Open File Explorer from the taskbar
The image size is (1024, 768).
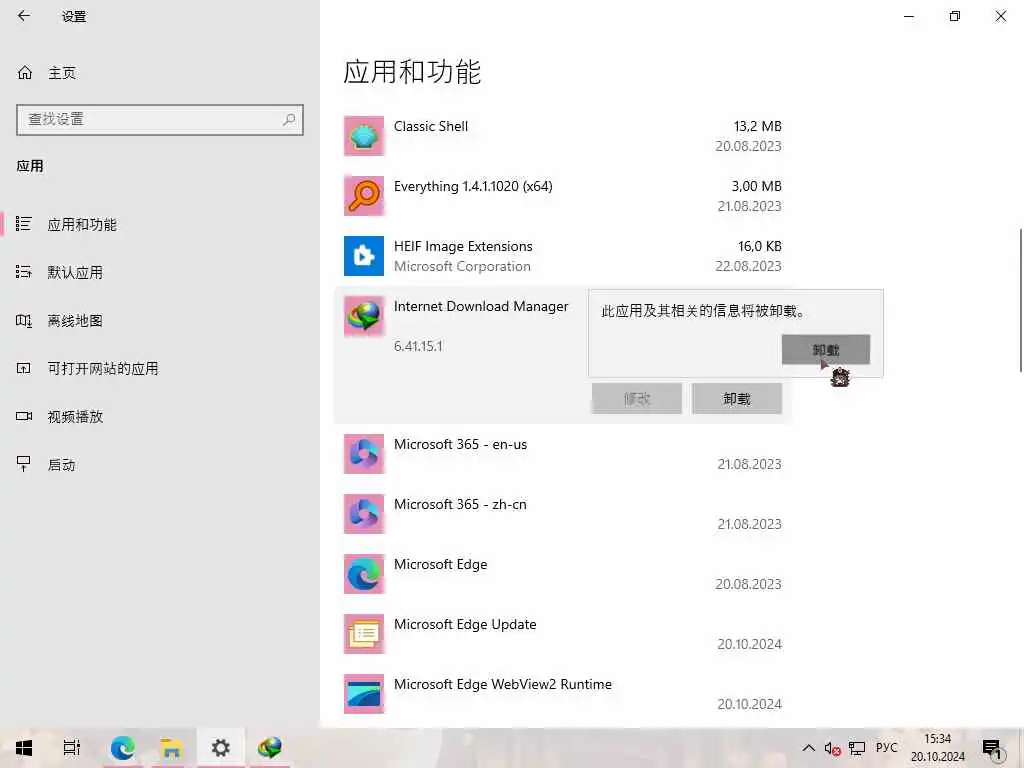171,748
